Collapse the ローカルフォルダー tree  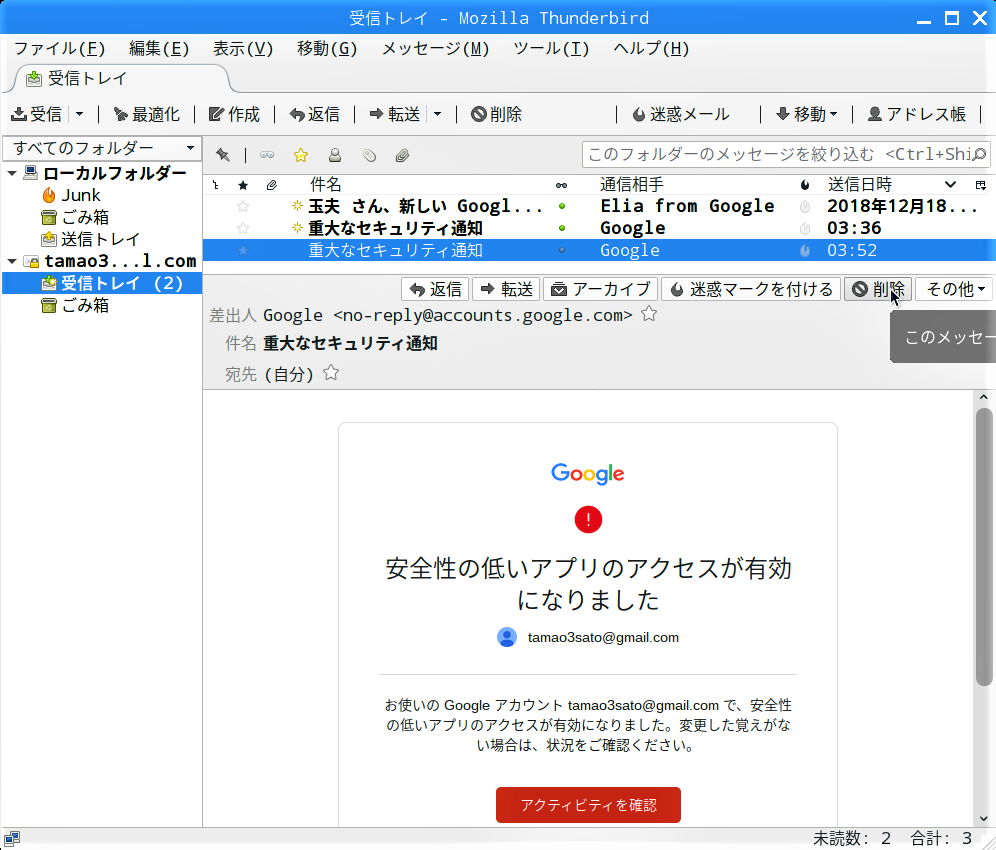12,173
